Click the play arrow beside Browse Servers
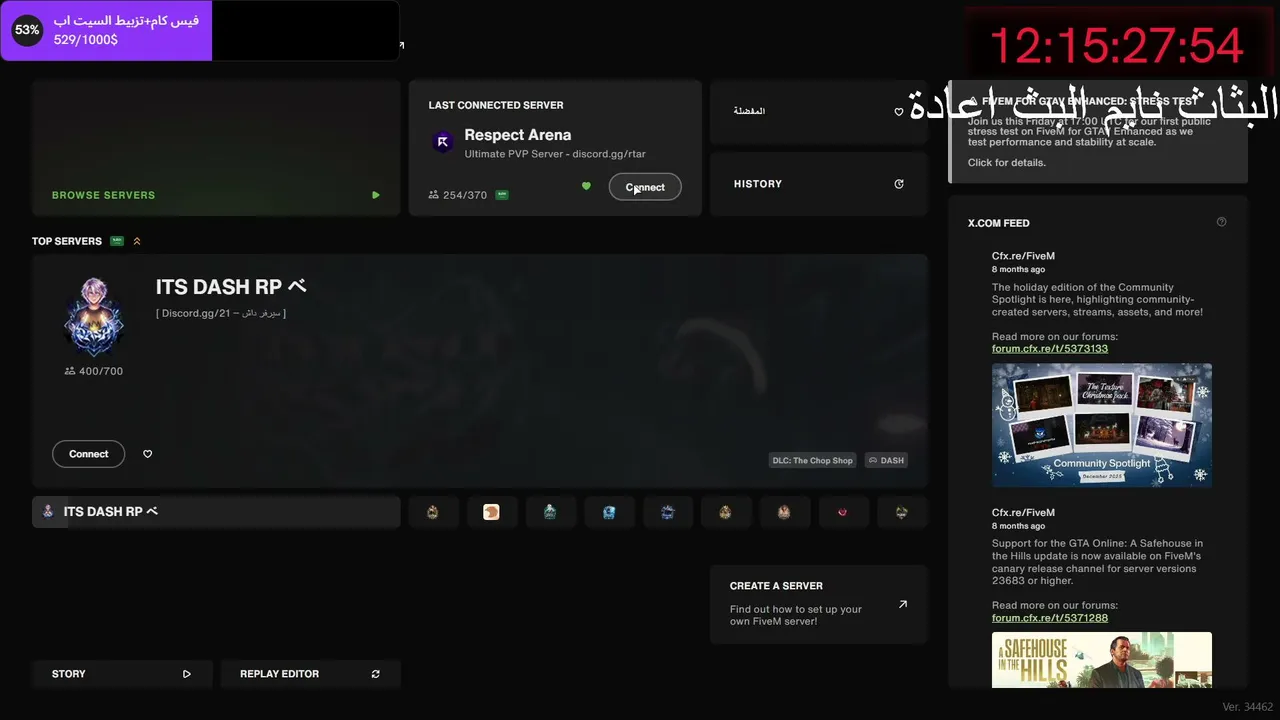1280x720 pixels. (x=376, y=195)
